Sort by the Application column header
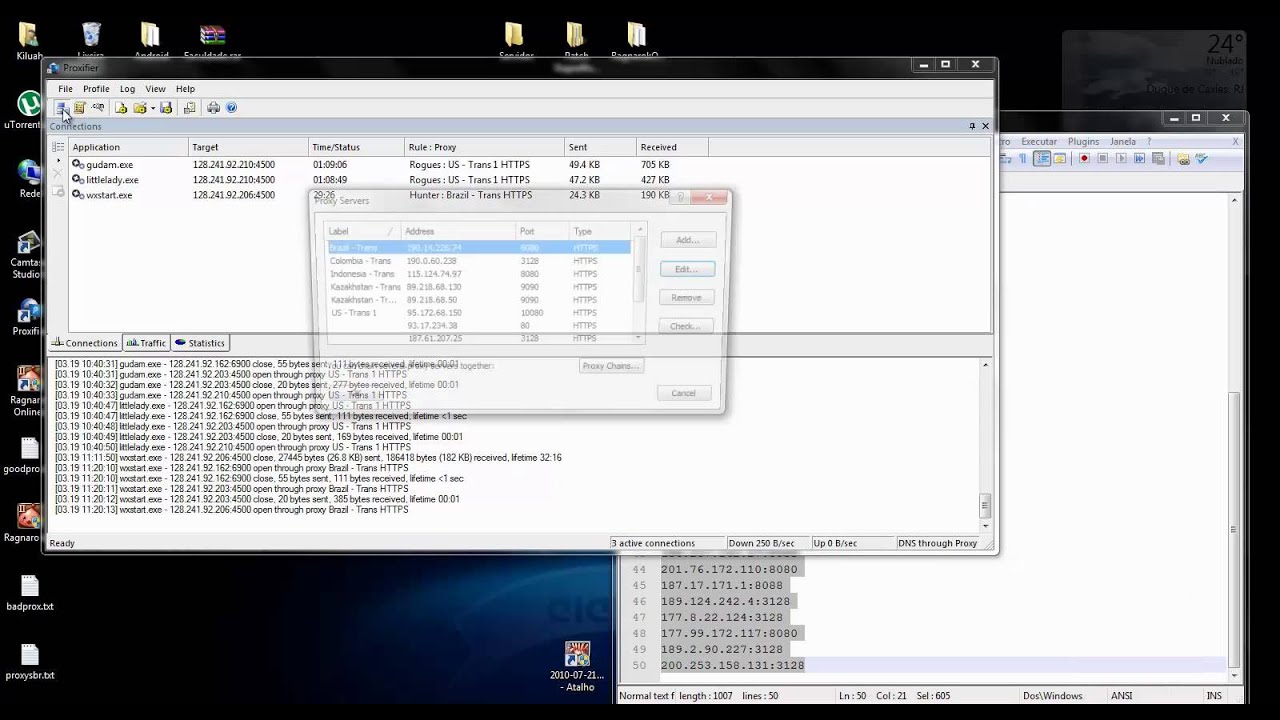Image resolution: width=1280 pixels, height=720 pixels. click(x=128, y=147)
